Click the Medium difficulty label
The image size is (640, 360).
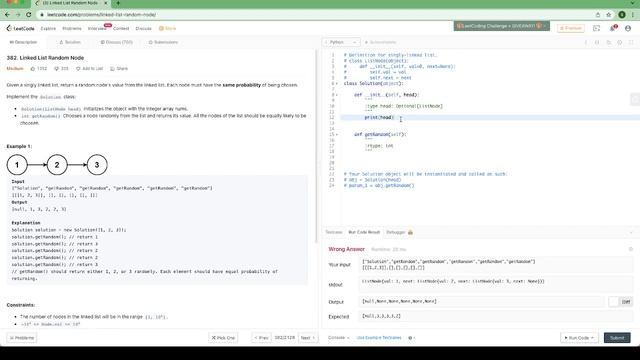click(x=15, y=69)
